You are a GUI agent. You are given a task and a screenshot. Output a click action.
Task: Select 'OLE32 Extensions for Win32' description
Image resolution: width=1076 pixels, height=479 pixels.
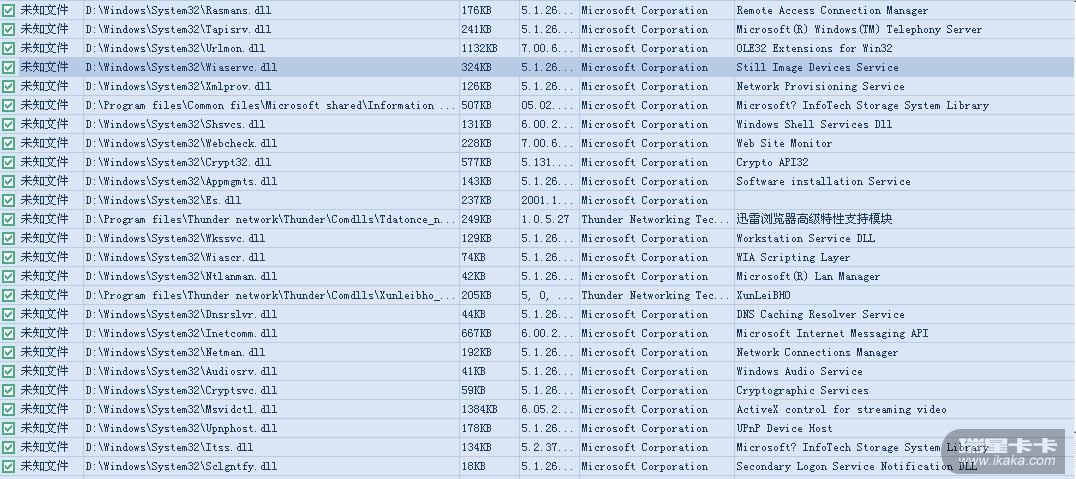tap(815, 49)
